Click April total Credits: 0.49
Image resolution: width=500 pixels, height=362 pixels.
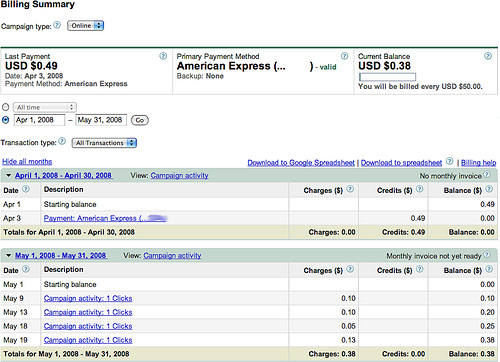(x=403, y=232)
